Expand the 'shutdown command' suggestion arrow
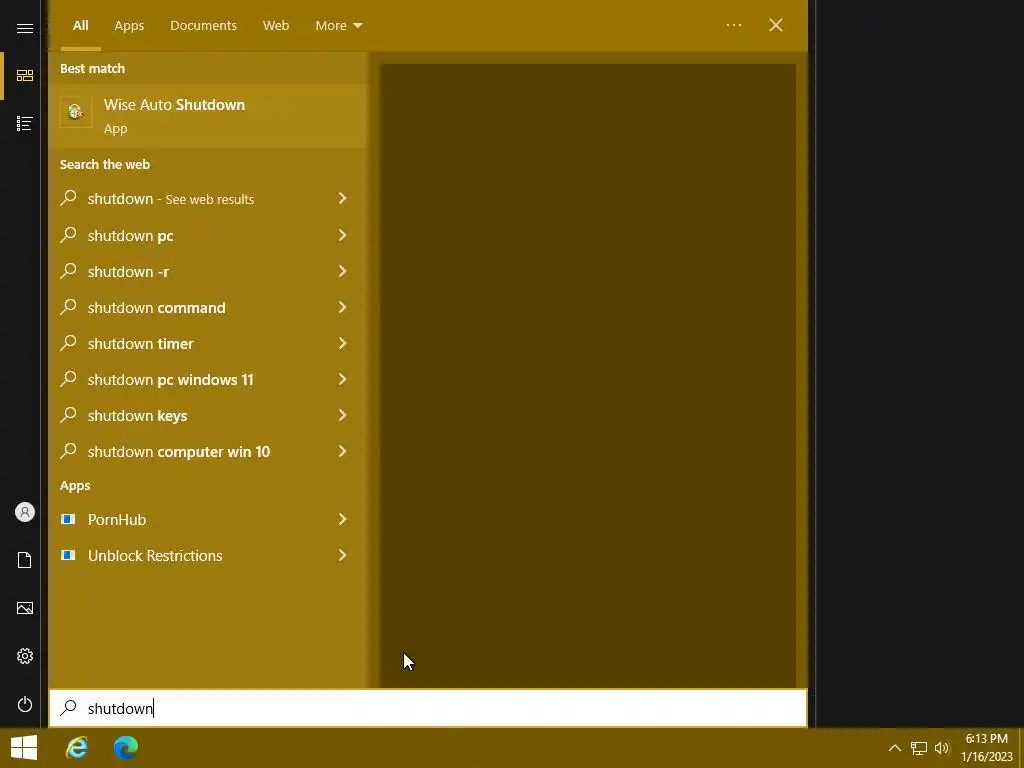 [x=342, y=307]
